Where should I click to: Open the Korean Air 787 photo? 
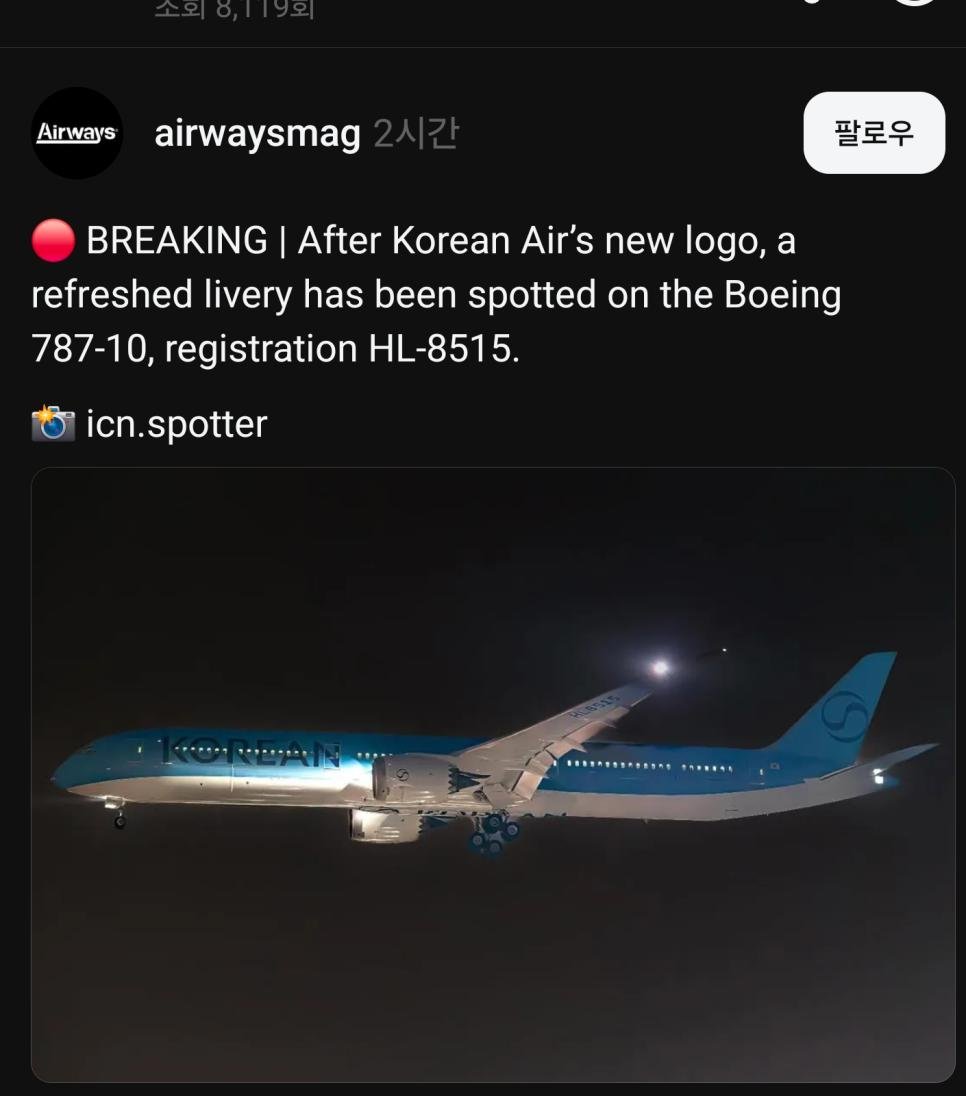tap(493, 774)
